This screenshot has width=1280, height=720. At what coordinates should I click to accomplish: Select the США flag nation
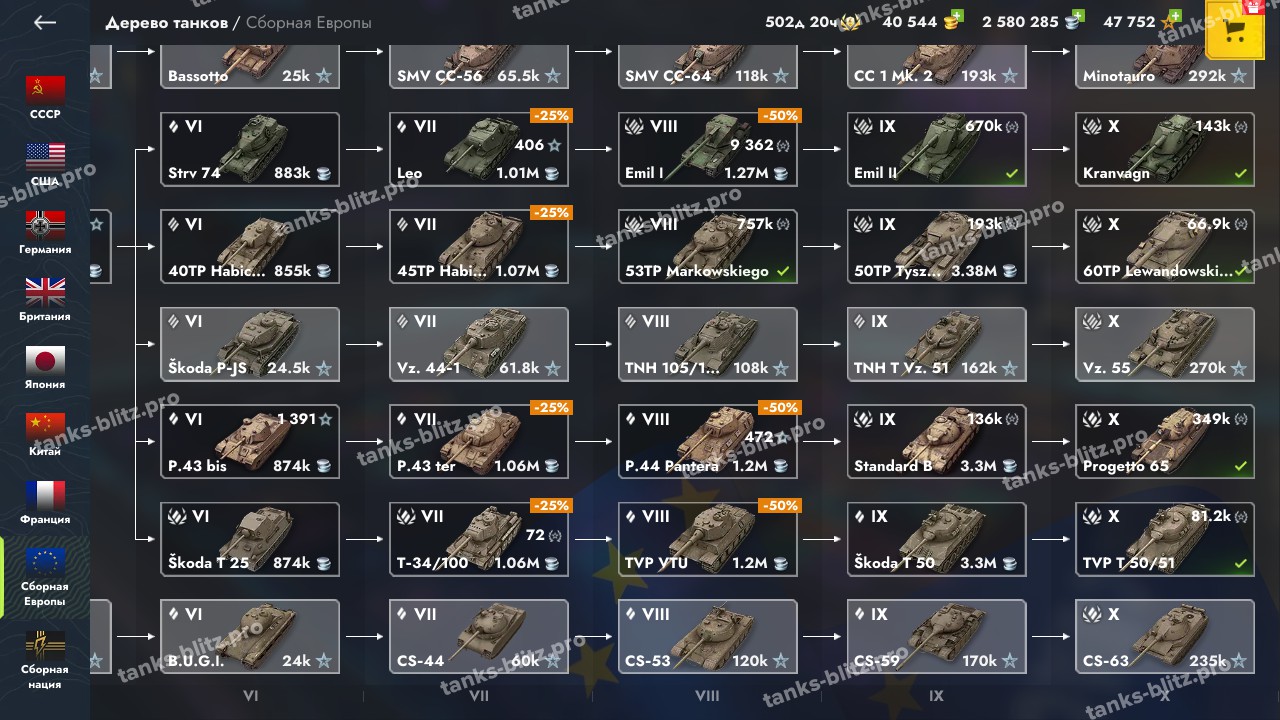coord(45,165)
